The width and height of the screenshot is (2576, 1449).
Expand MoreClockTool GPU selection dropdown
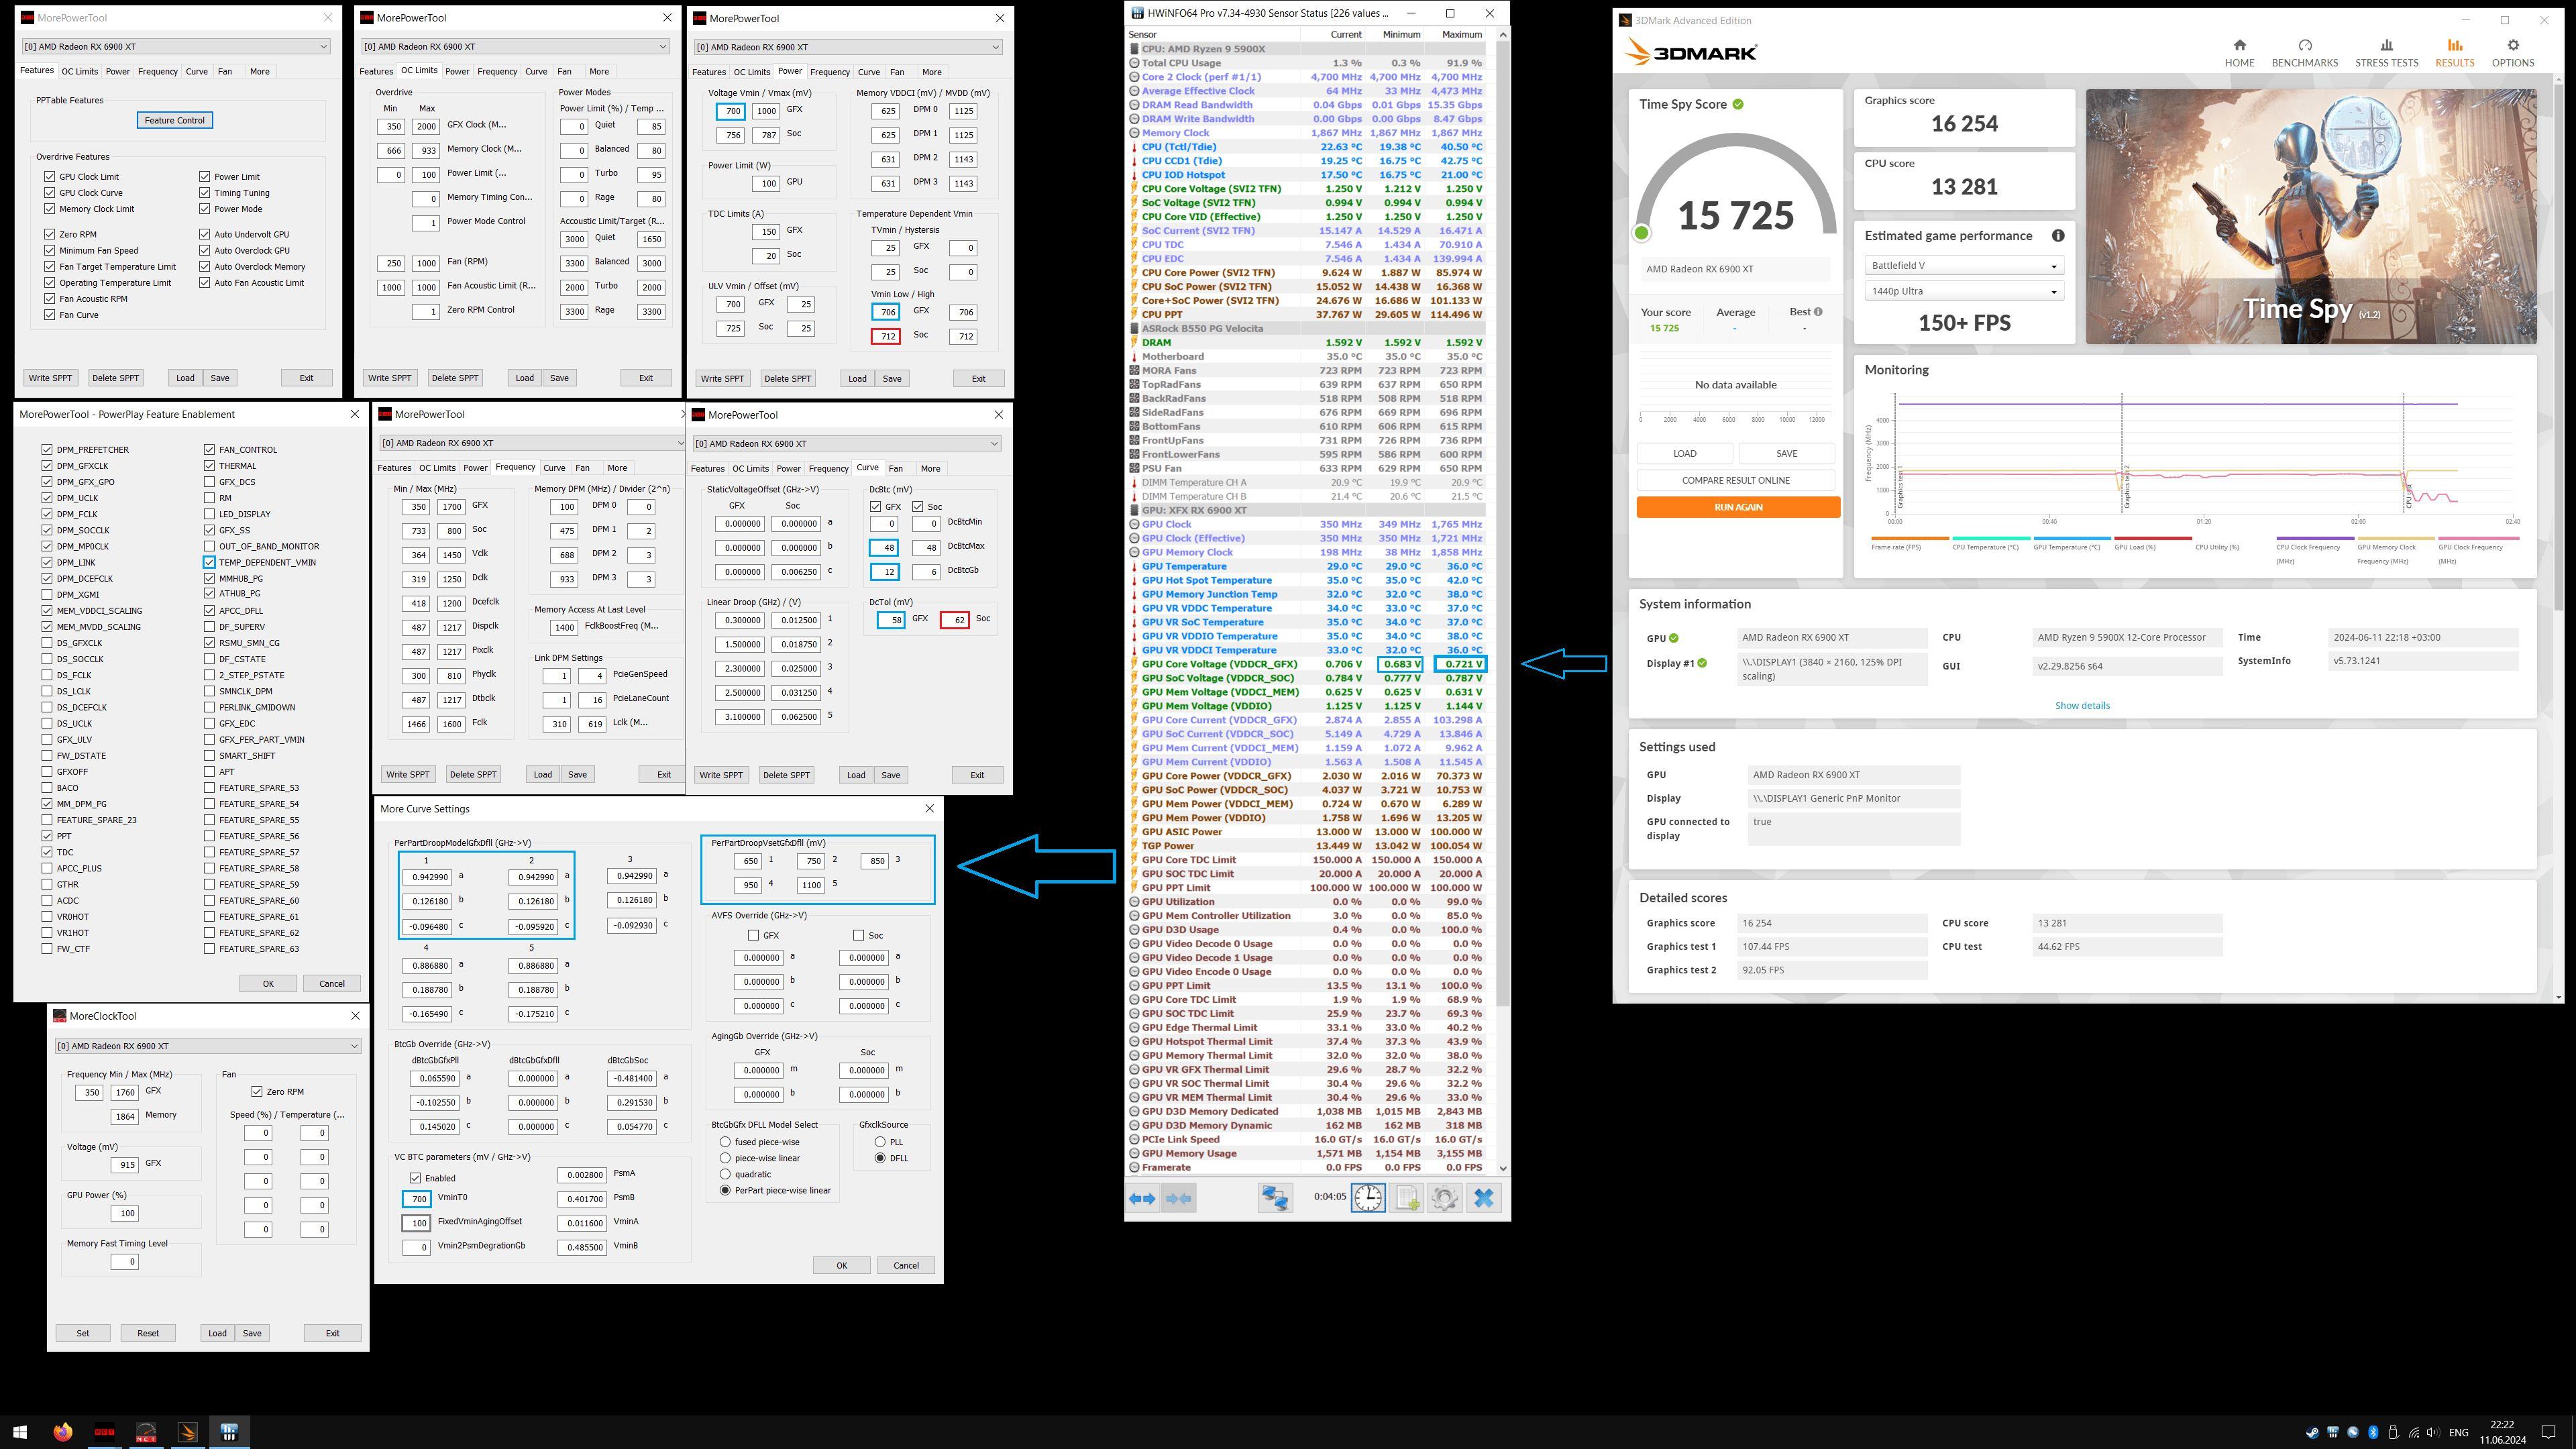[x=207, y=1046]
